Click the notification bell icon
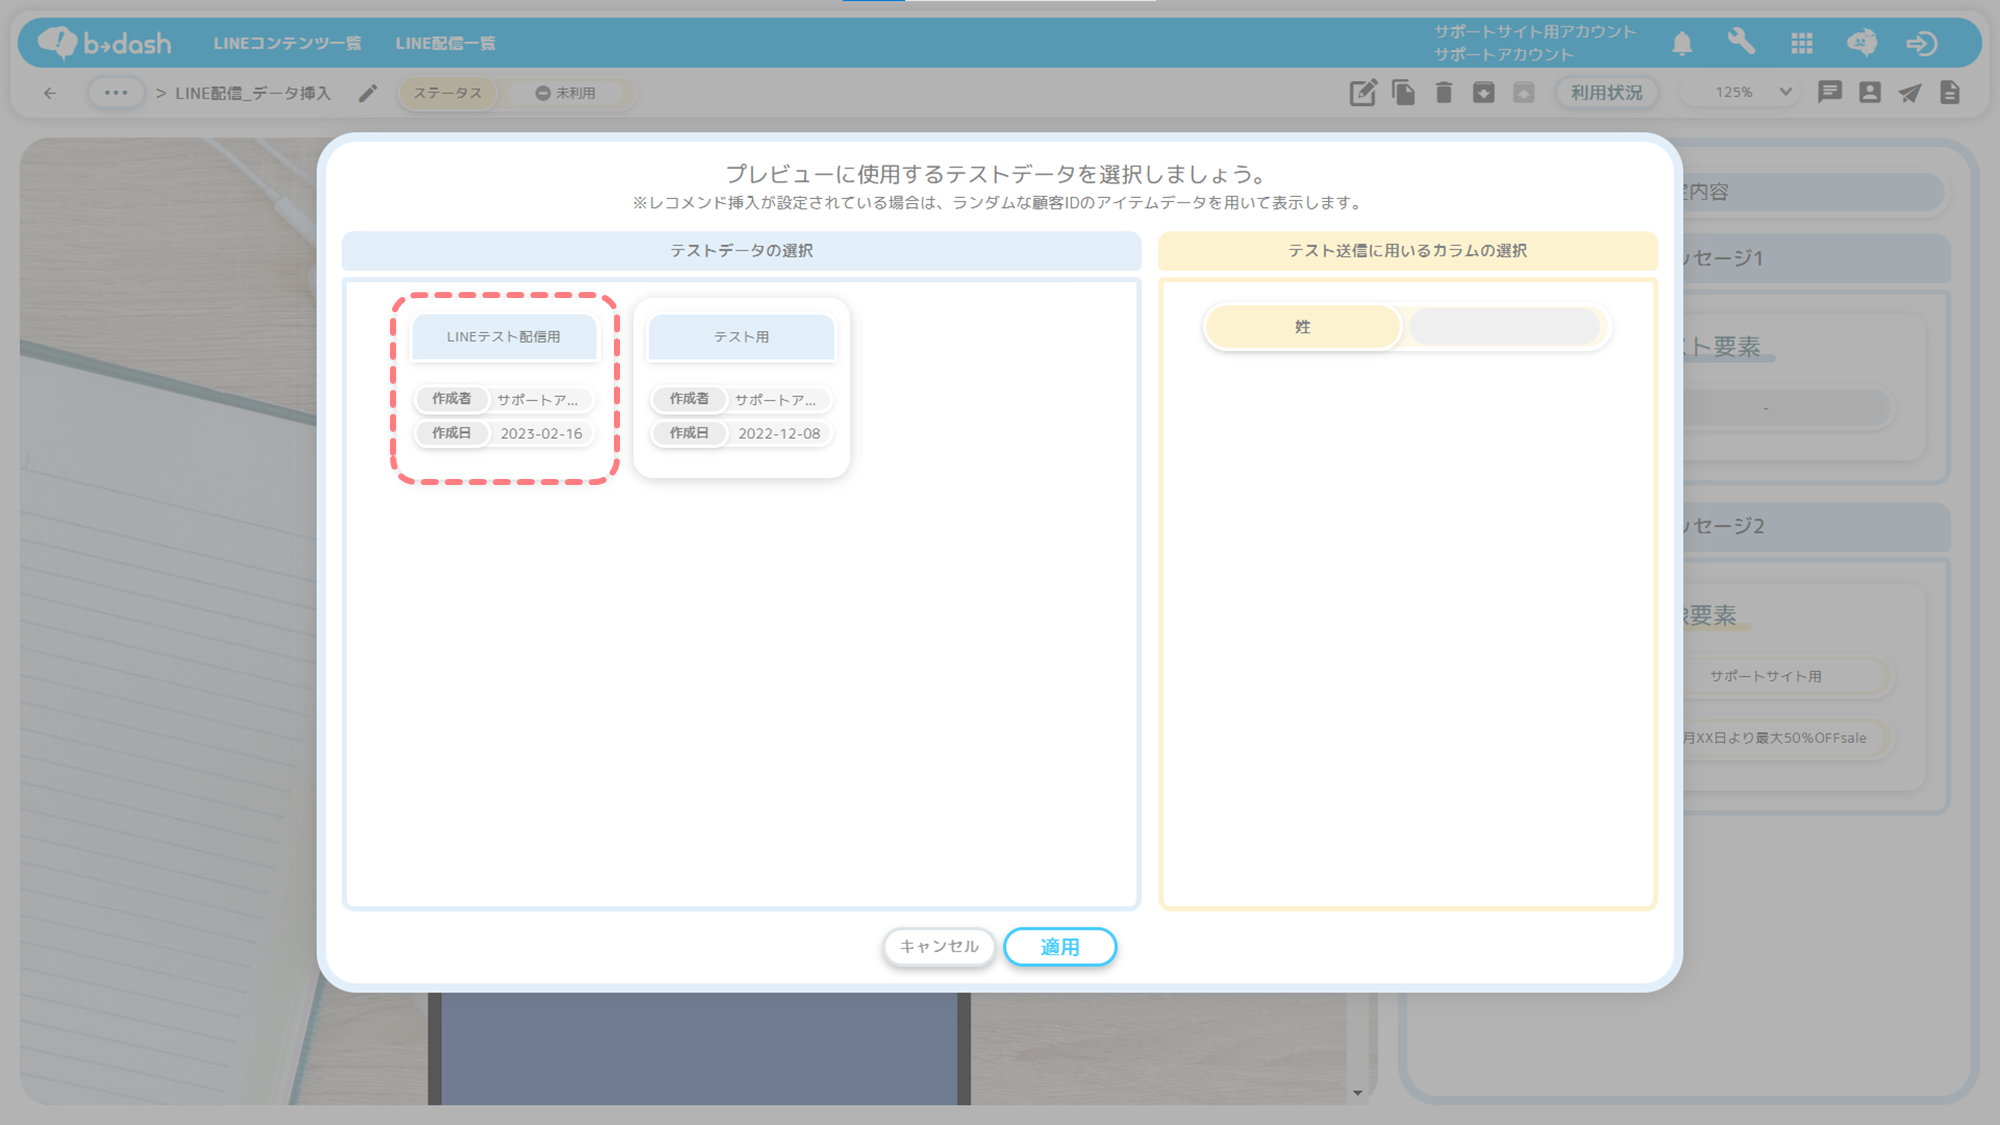The image size is (2000, 1125). click(1682, 43)
